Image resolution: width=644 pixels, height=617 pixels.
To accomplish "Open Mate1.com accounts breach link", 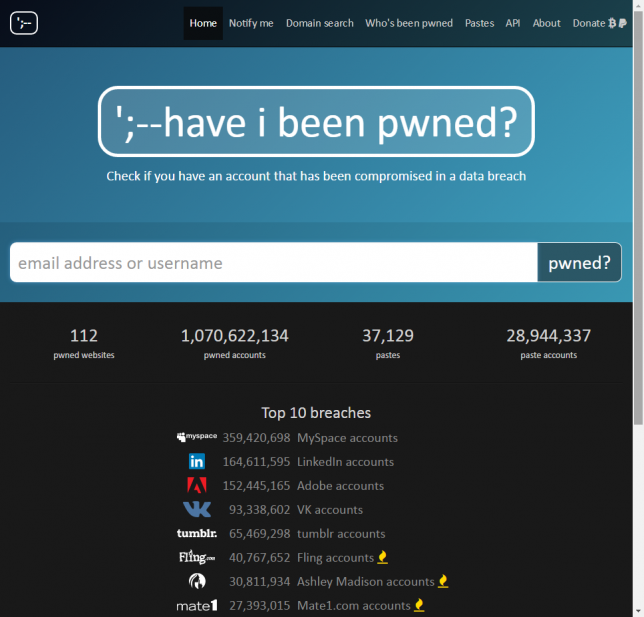I will click(354, 605).
